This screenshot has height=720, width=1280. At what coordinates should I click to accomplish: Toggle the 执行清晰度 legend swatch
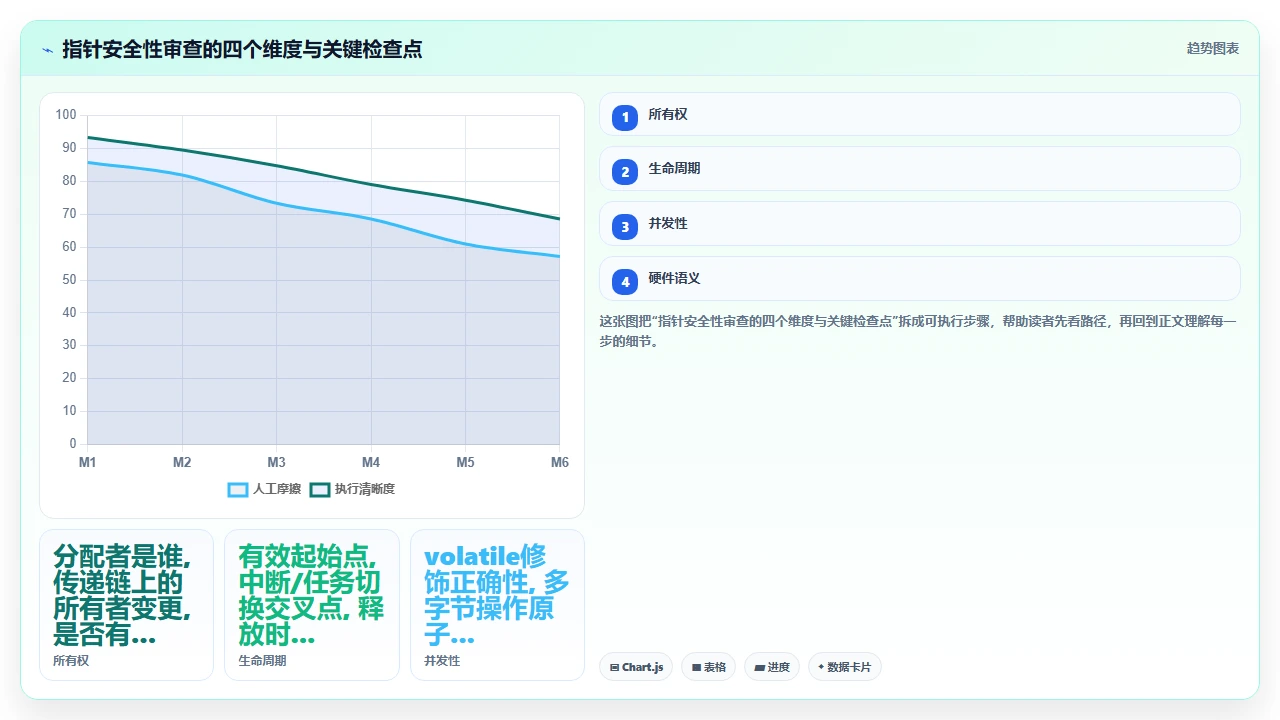tap(320, 489)
